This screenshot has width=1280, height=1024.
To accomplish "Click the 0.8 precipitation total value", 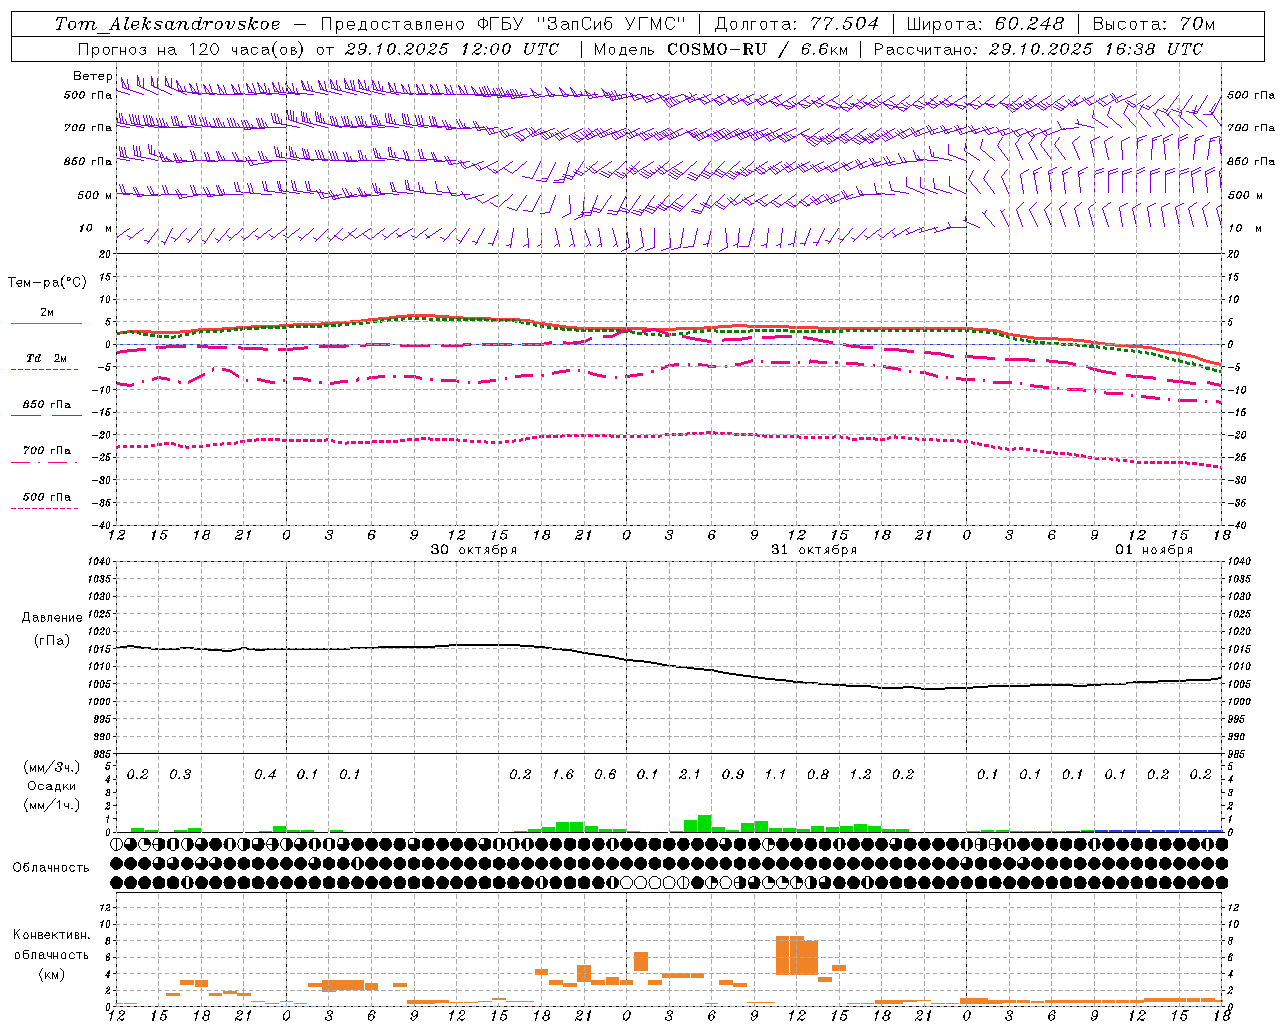I will (x=818, y=775).
